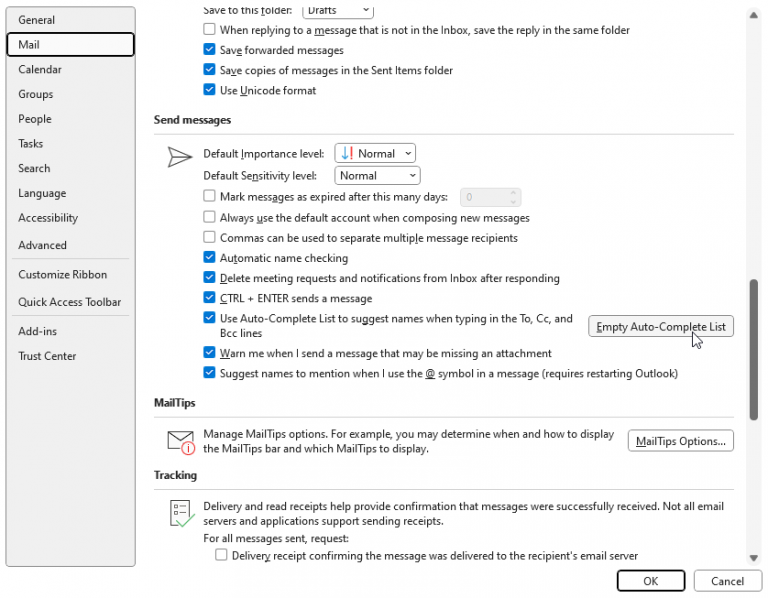Image resolution: width=768 pixels, height=598 pixels.
Task: Uncheck Use Unicode format
Action: tap(209, 90)
